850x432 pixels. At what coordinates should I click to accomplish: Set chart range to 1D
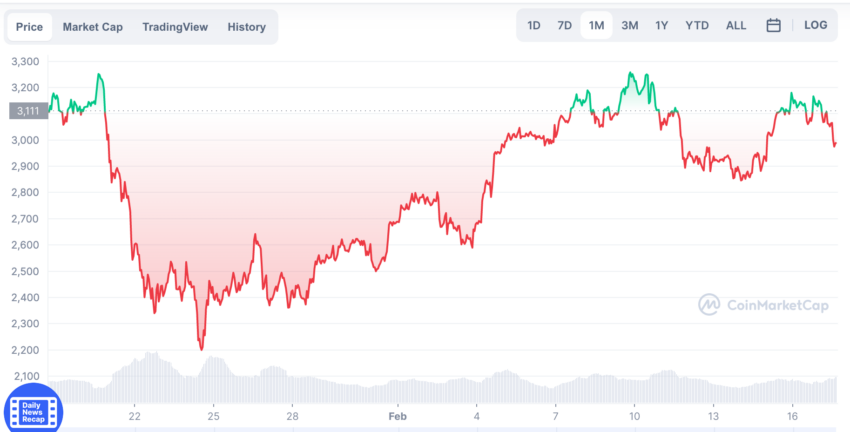coord(534,25)
